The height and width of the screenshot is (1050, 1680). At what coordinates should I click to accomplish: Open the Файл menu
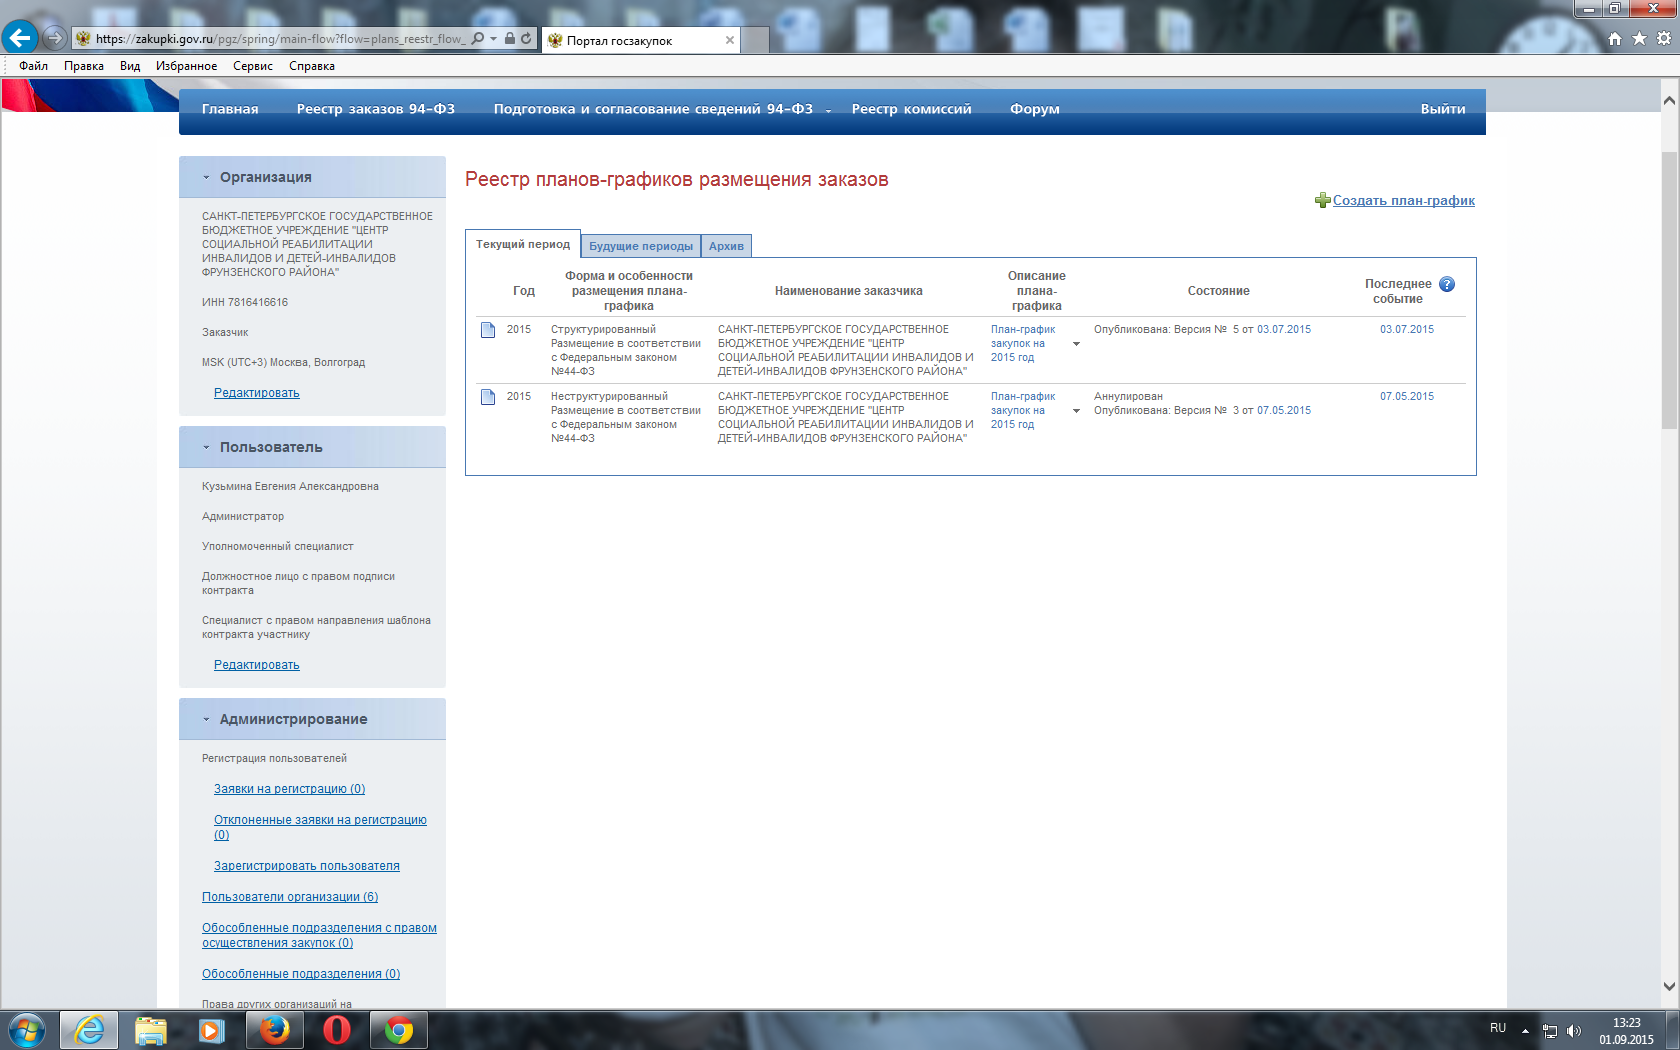point(33,66)
